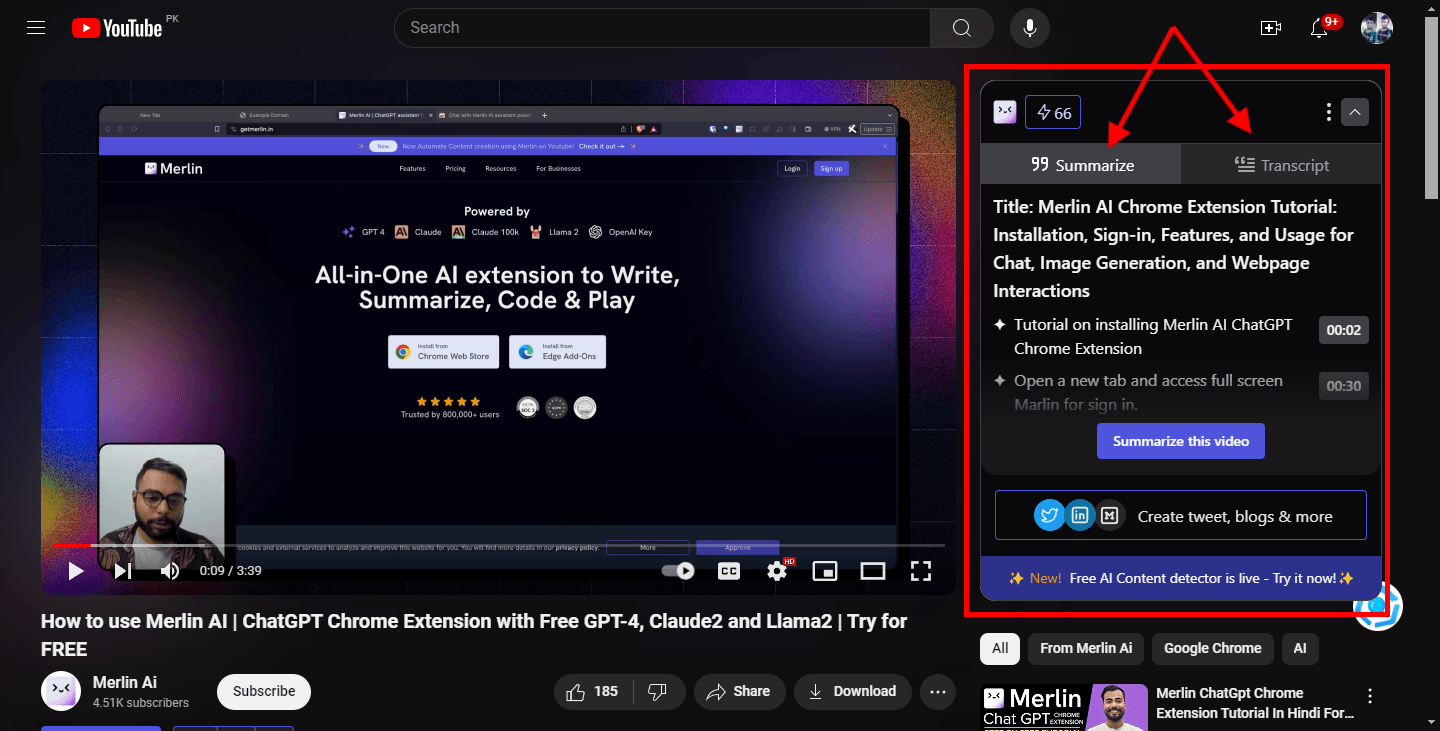Jump to the 00:02 timestamp
Viewport: 1440px width, 731px height.
(1343, 330)
